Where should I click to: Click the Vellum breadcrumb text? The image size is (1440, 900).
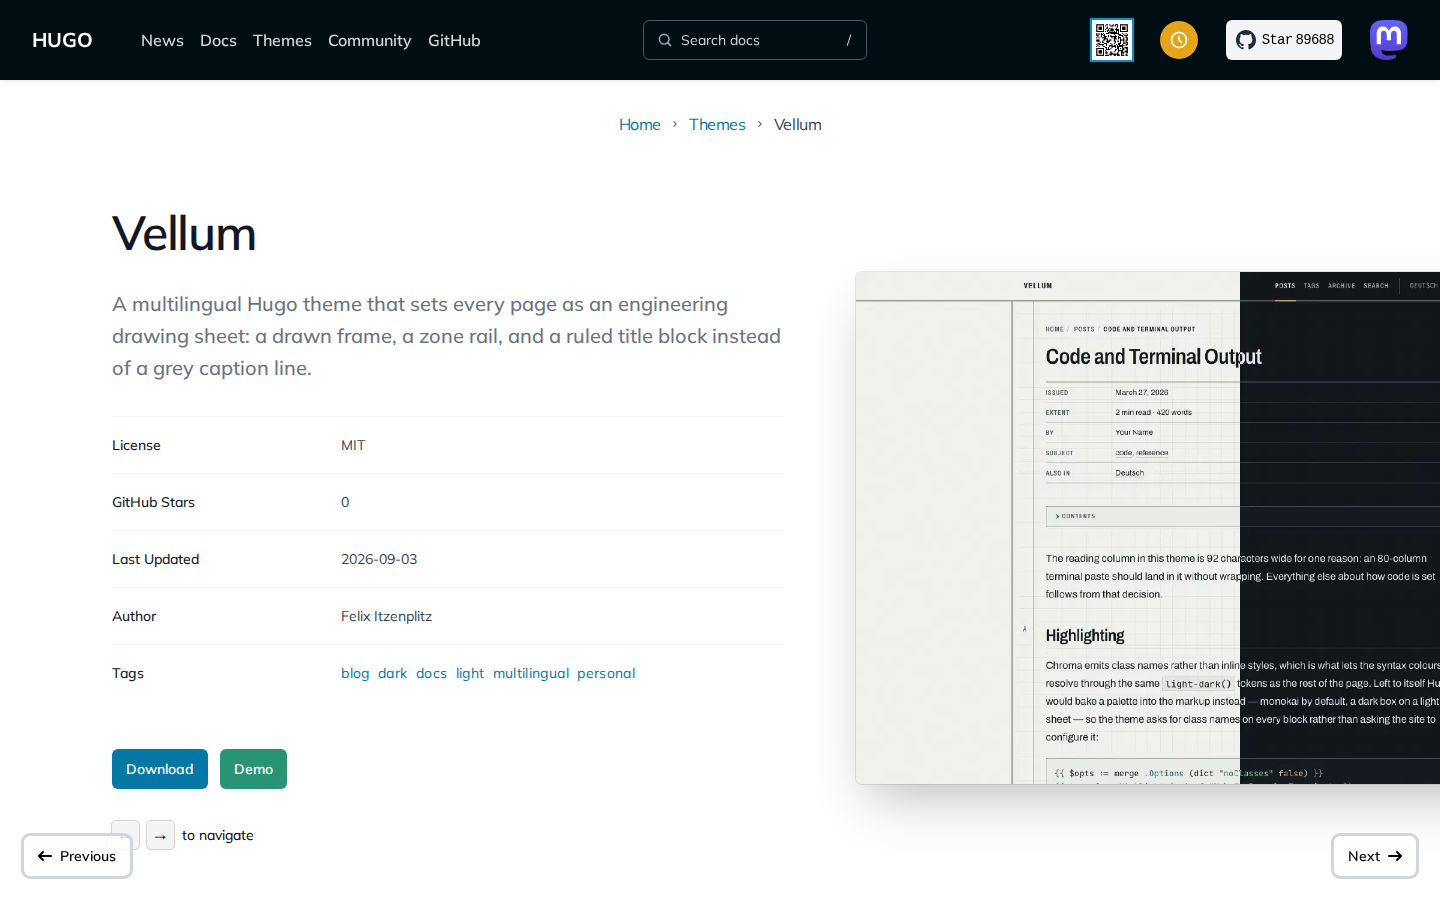[798, 124]
